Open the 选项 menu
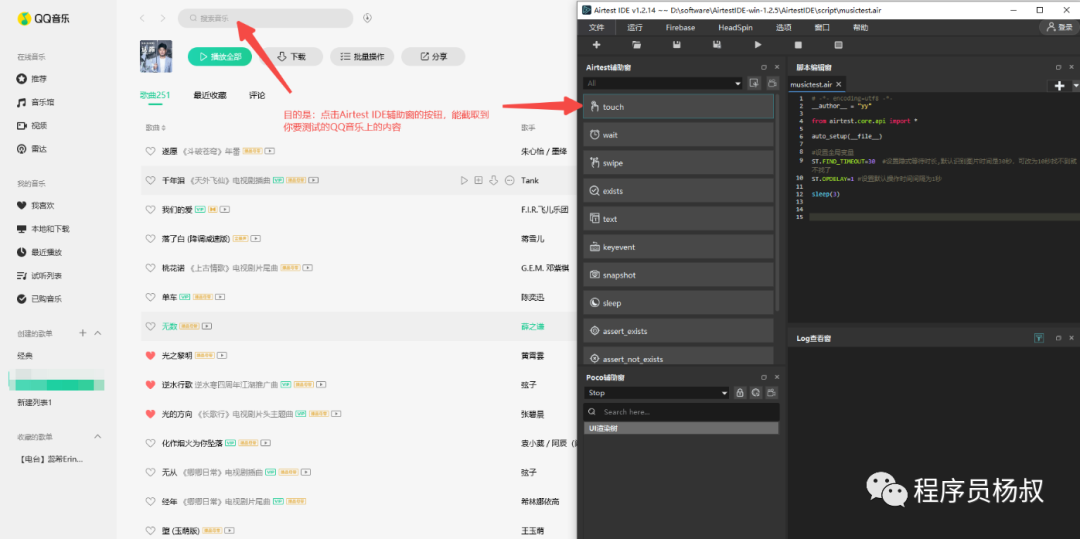Viewport: 1080px width, 539px height. 784,28
